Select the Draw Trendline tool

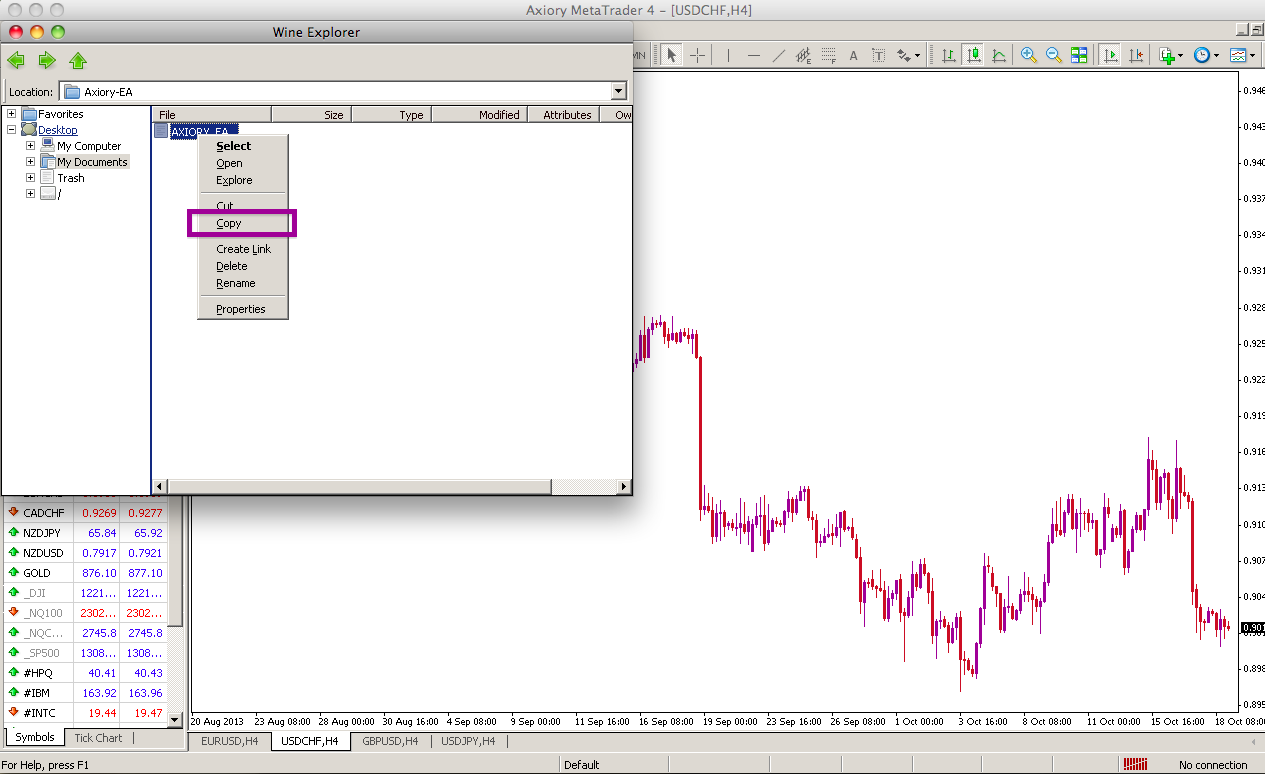(x=779, y=55)
